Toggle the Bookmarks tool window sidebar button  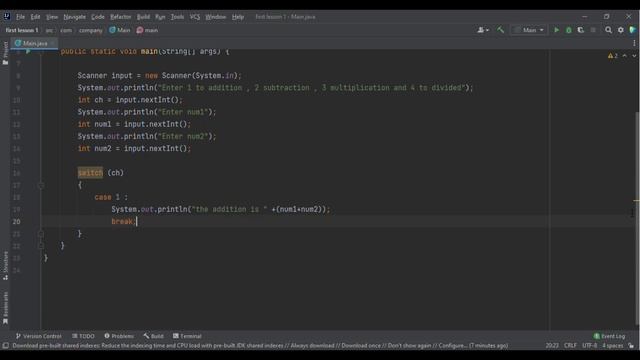[5, 308]
